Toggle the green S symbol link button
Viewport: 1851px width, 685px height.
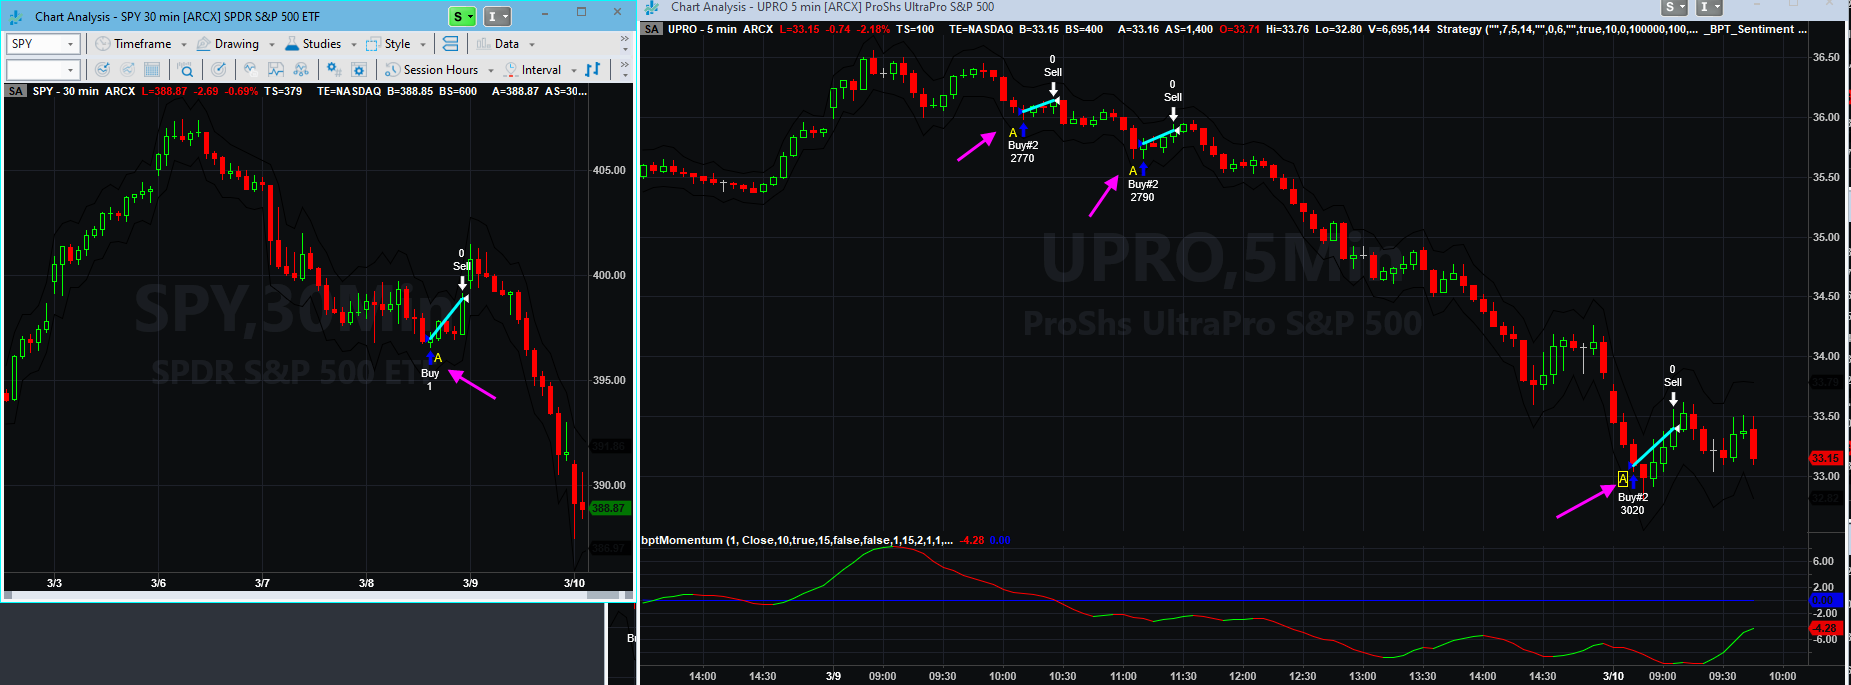click(x=463, y=16)
